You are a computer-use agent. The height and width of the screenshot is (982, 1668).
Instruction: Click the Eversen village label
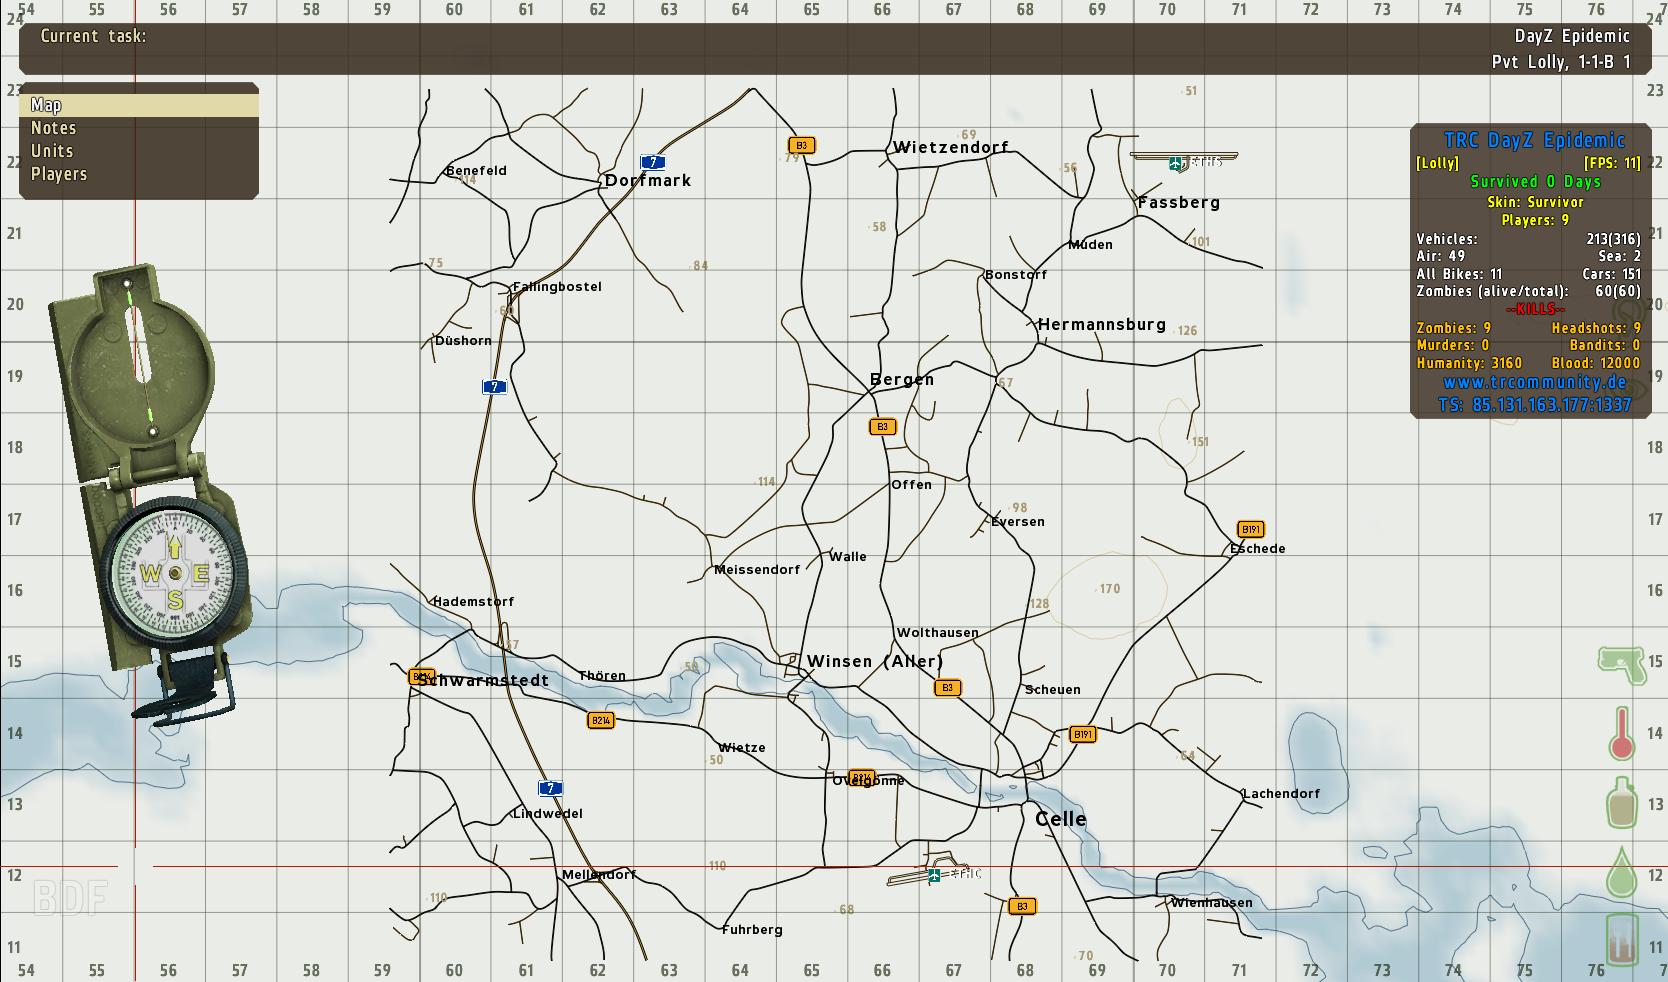click(x=1018, y=522)
